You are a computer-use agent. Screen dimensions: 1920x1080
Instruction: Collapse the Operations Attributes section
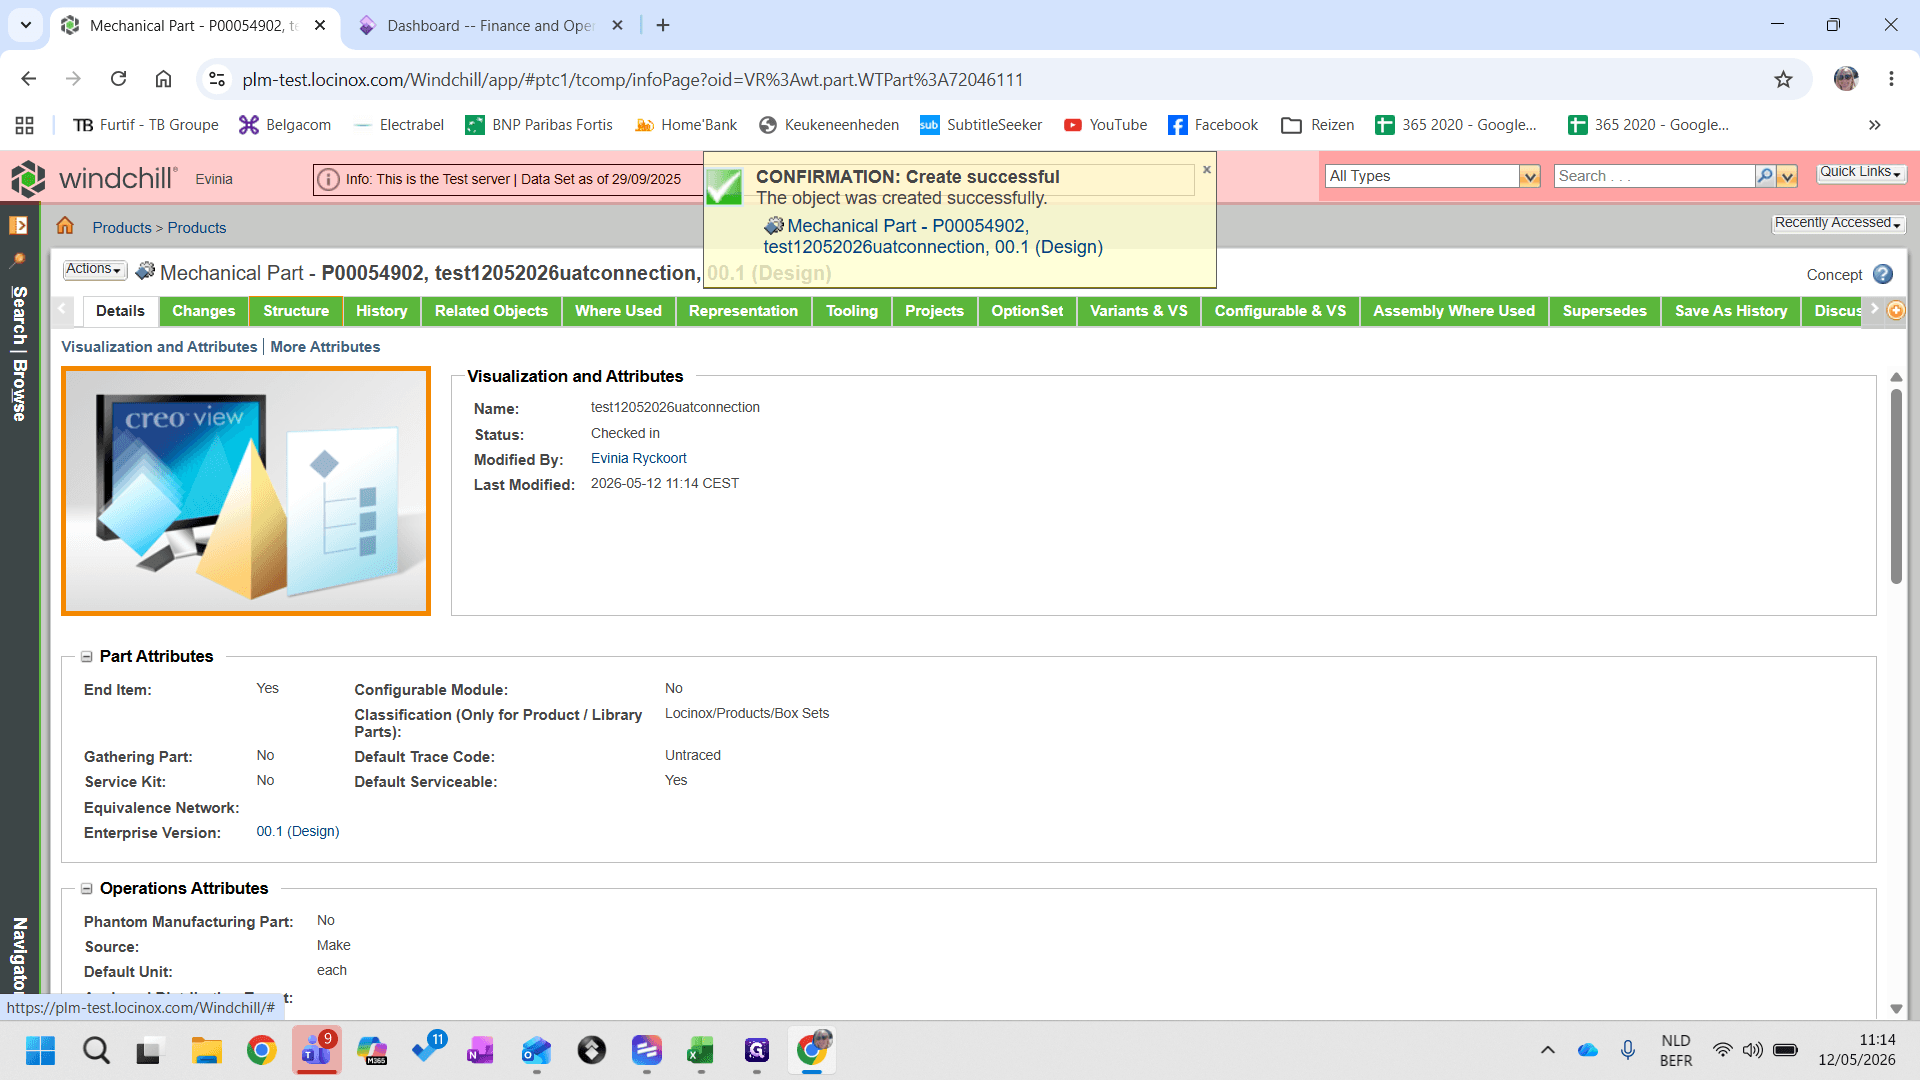(87, 889)
